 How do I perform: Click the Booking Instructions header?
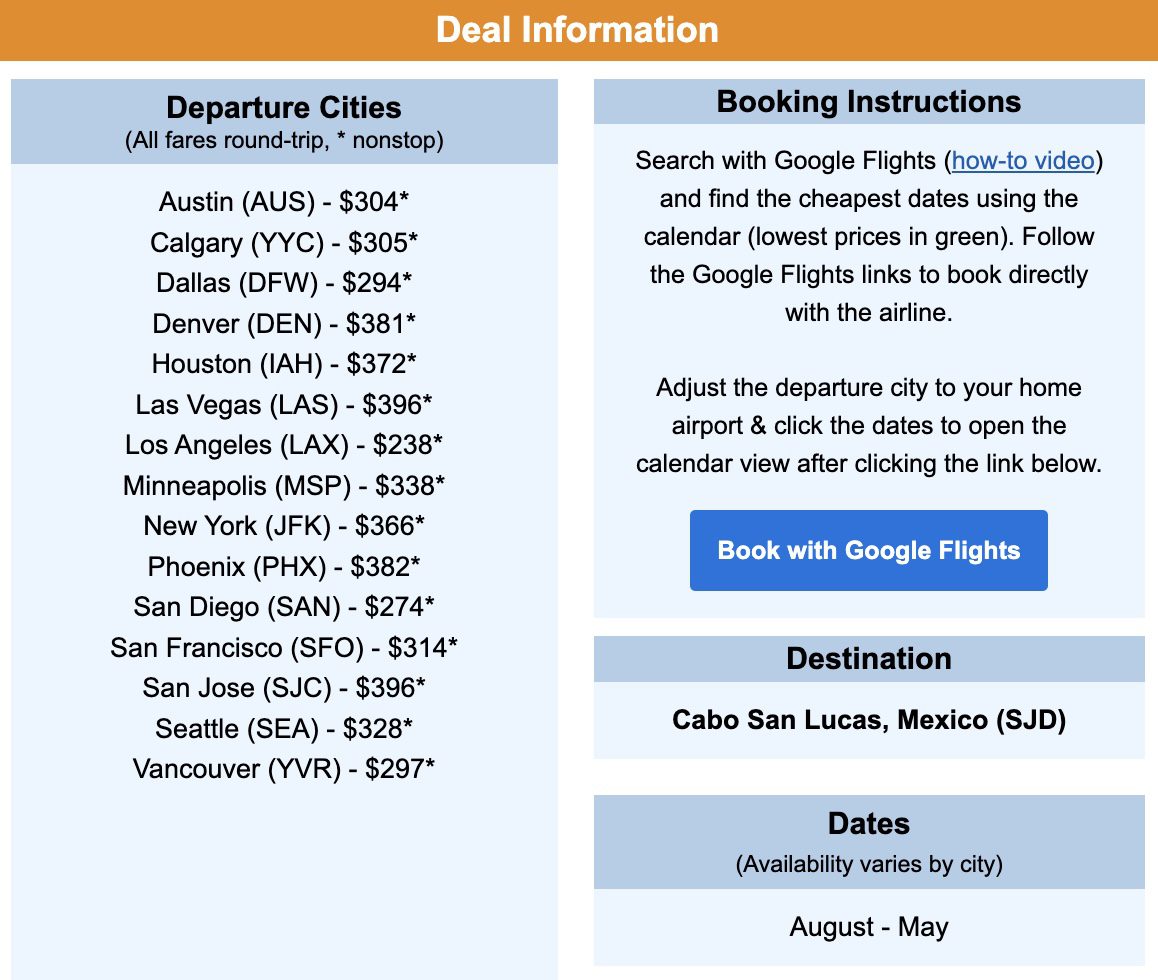868,101
